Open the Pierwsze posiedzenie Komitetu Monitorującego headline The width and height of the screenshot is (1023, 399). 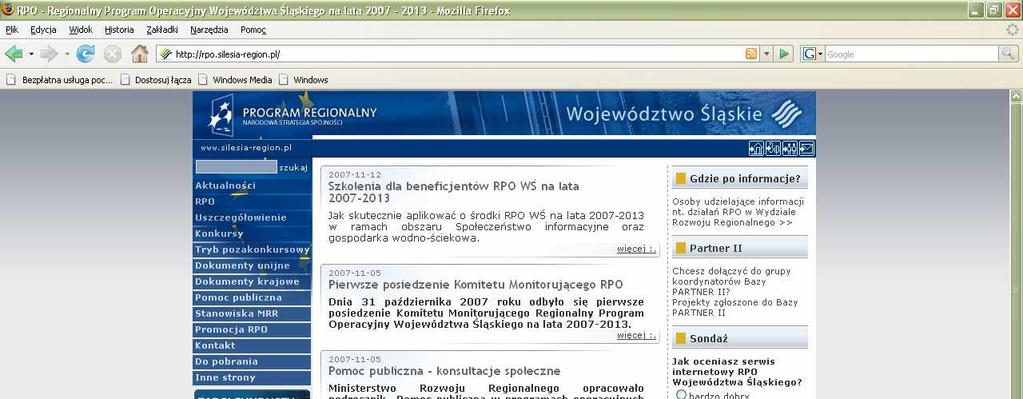point(475,284)
